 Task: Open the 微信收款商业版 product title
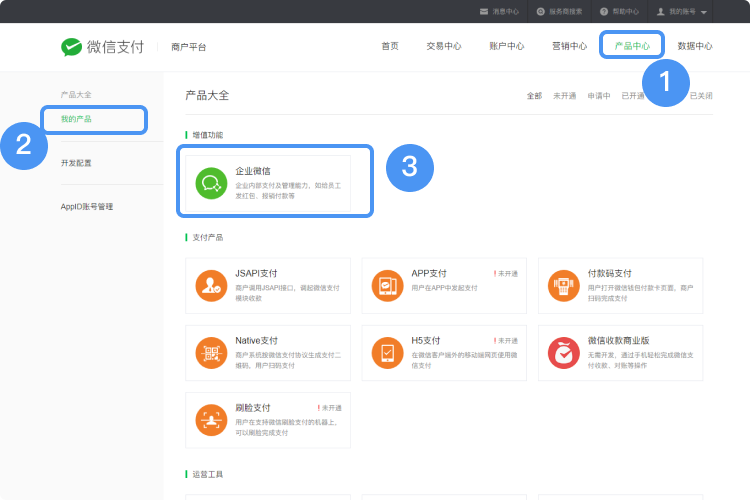click(618, 341)
